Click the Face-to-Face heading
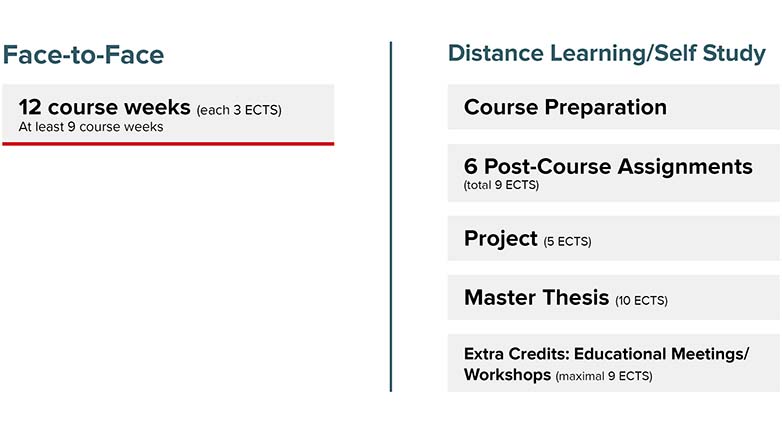Viewport: 782px width, 437px height. pos(83,54)
